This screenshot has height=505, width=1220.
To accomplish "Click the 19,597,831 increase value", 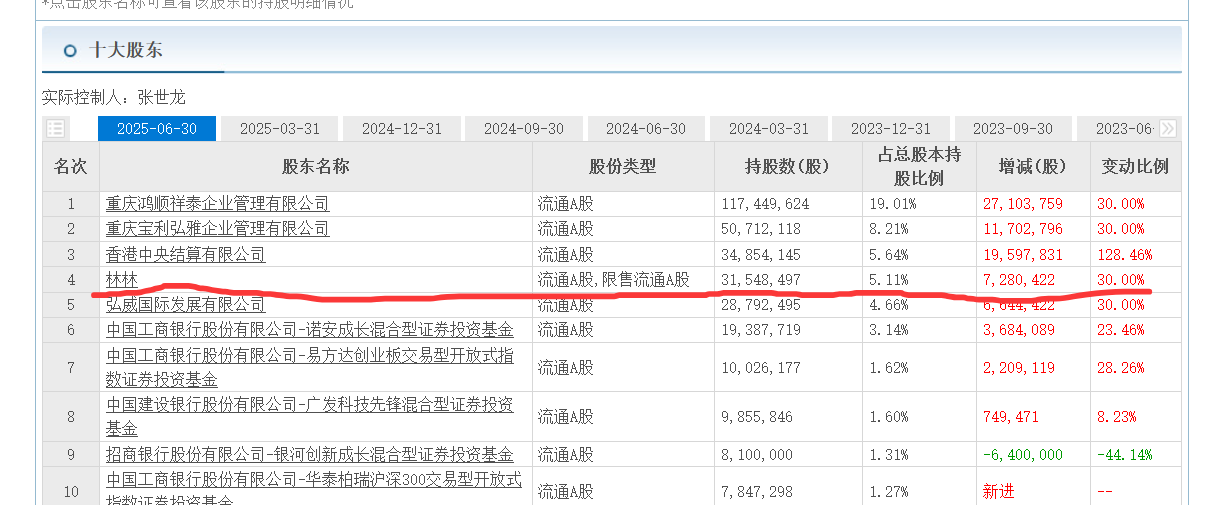I will pyautogui.click(x=1023, y=254).
